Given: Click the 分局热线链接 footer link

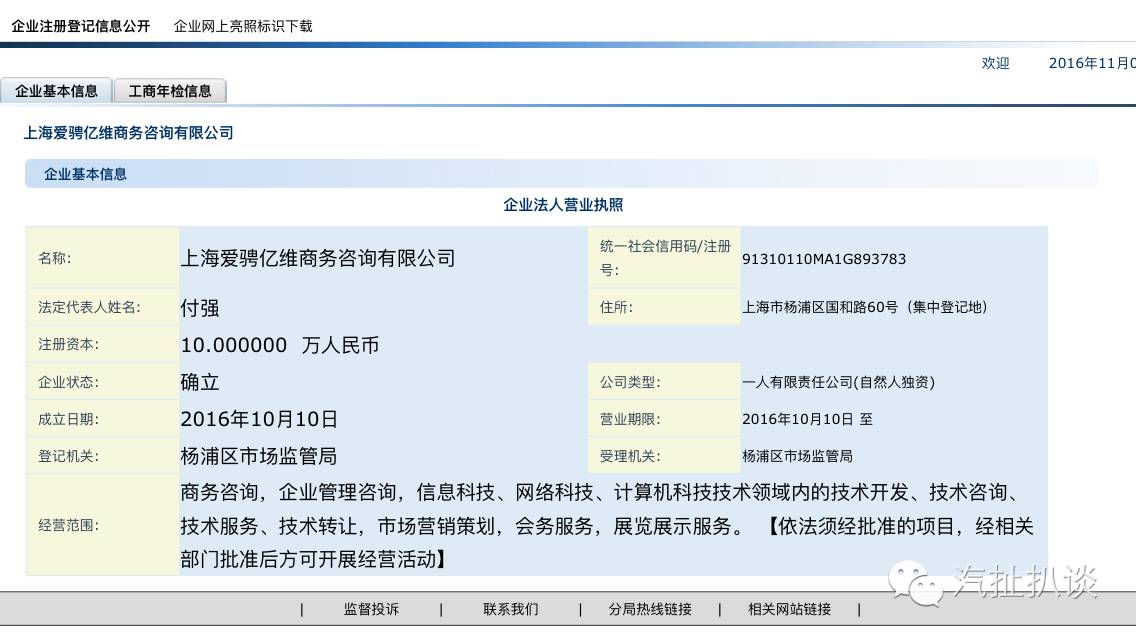Looking at the screenshot, I should [649, 608].
